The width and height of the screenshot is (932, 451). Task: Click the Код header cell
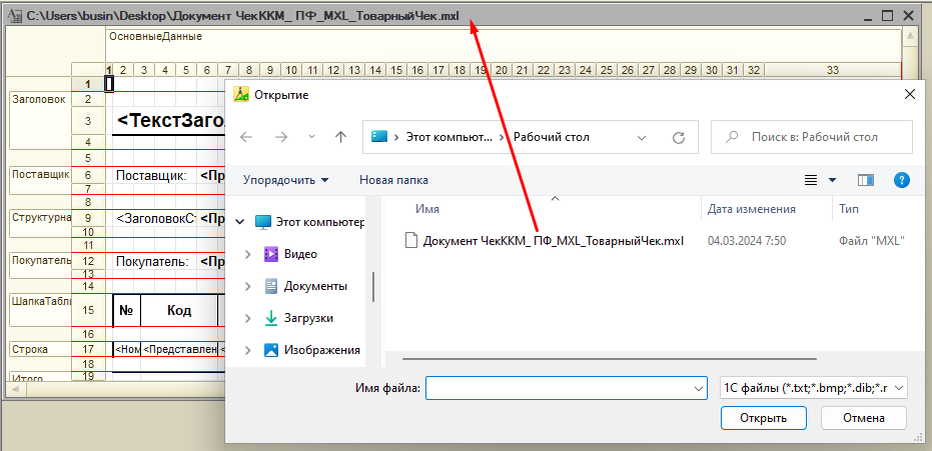(179, 310)
